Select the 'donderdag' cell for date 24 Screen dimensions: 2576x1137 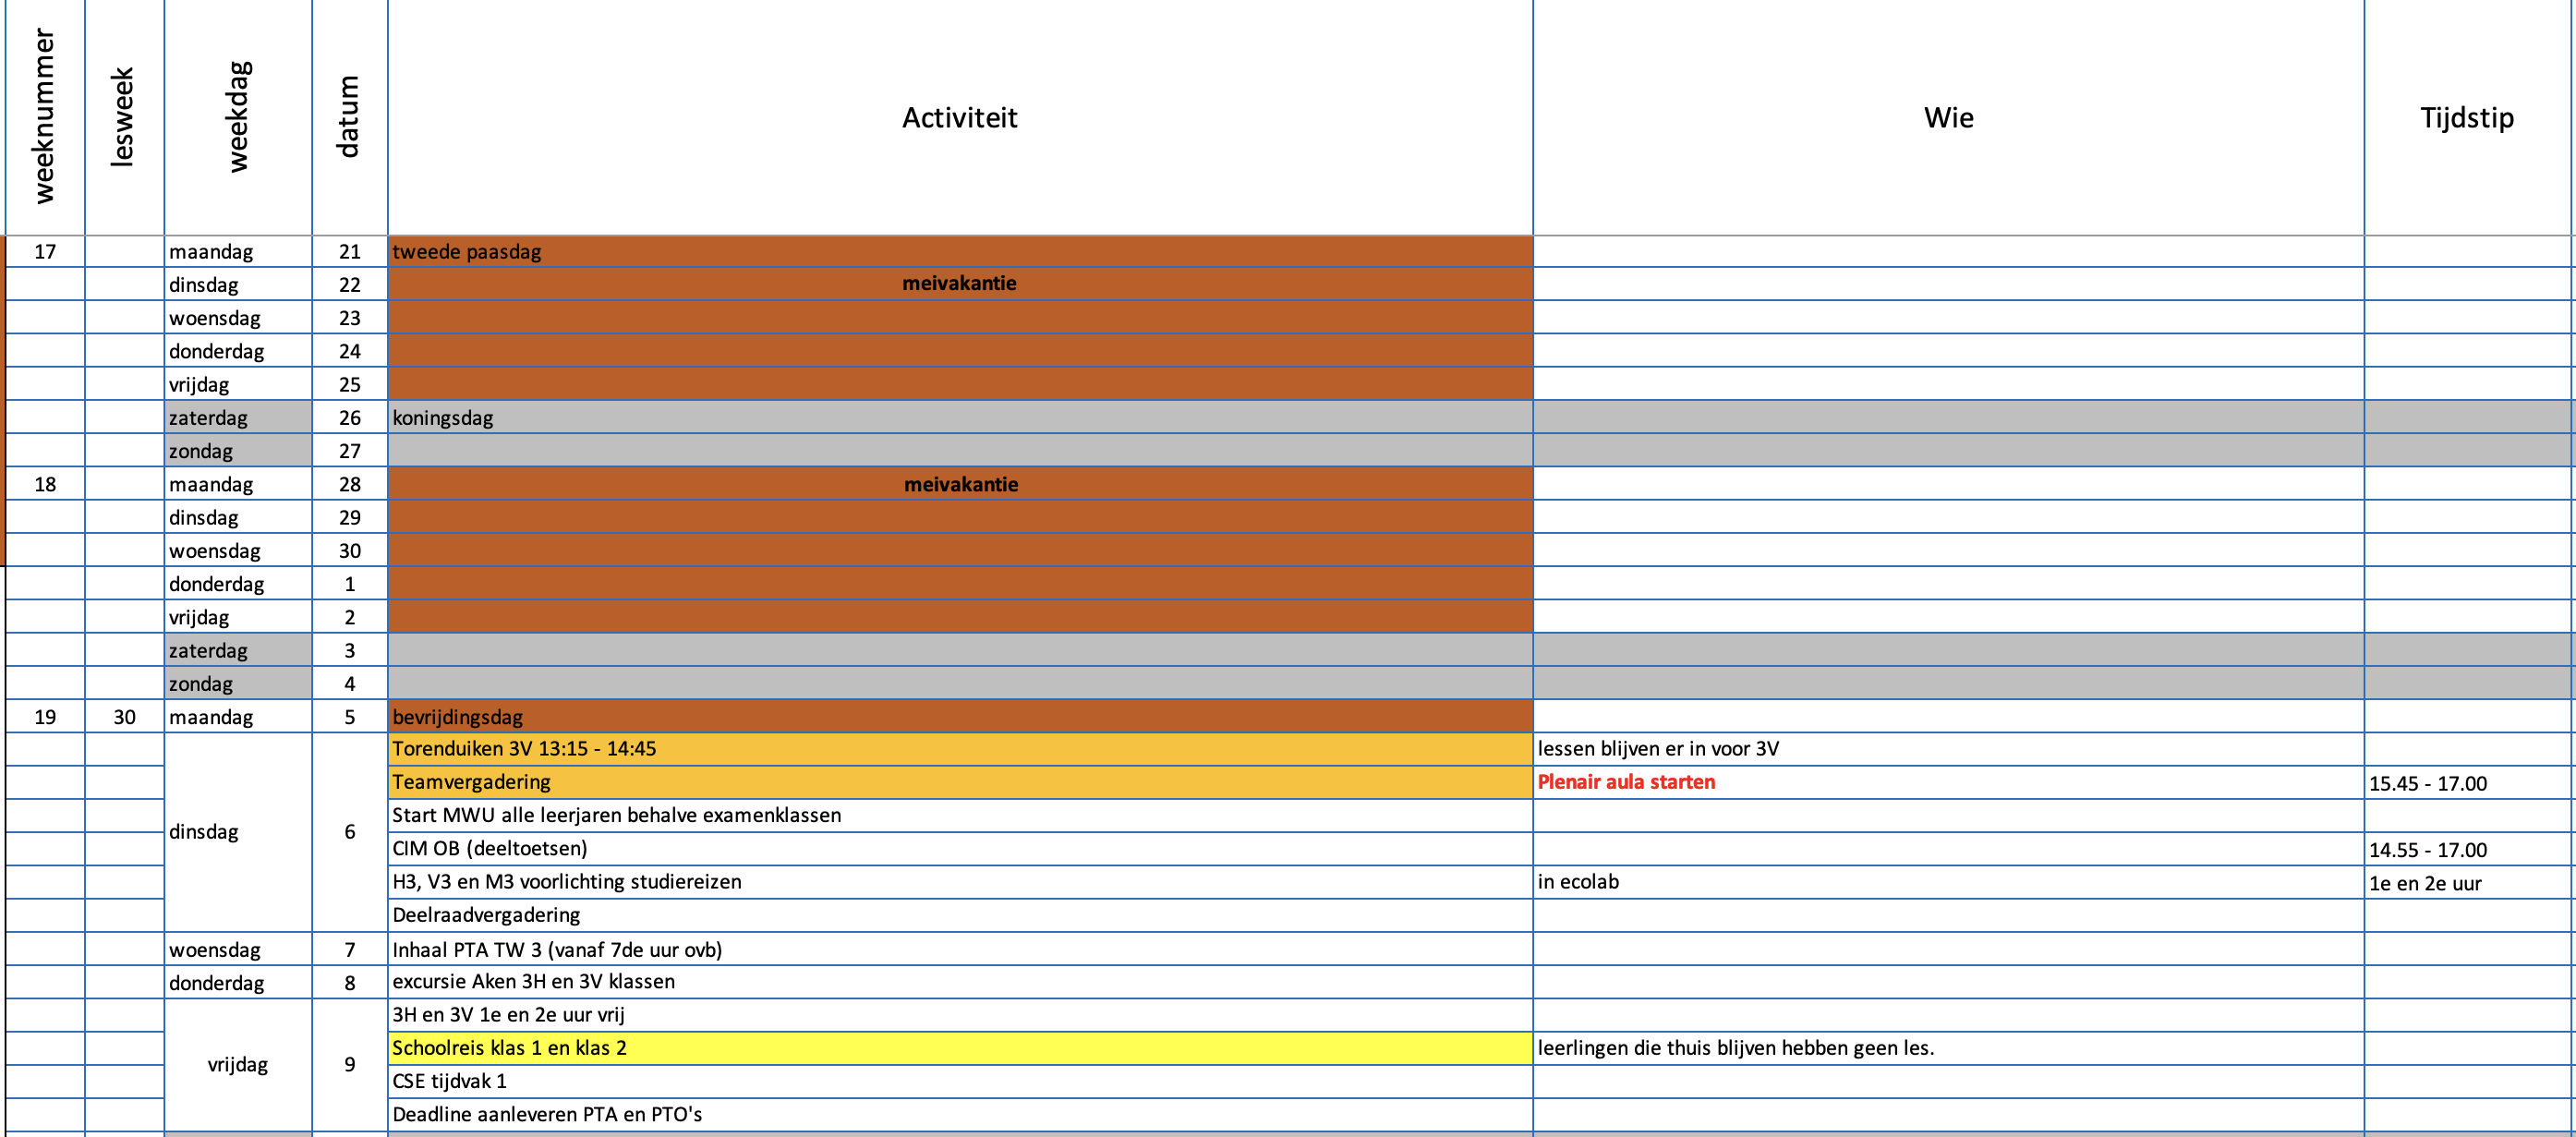point(238,351)
